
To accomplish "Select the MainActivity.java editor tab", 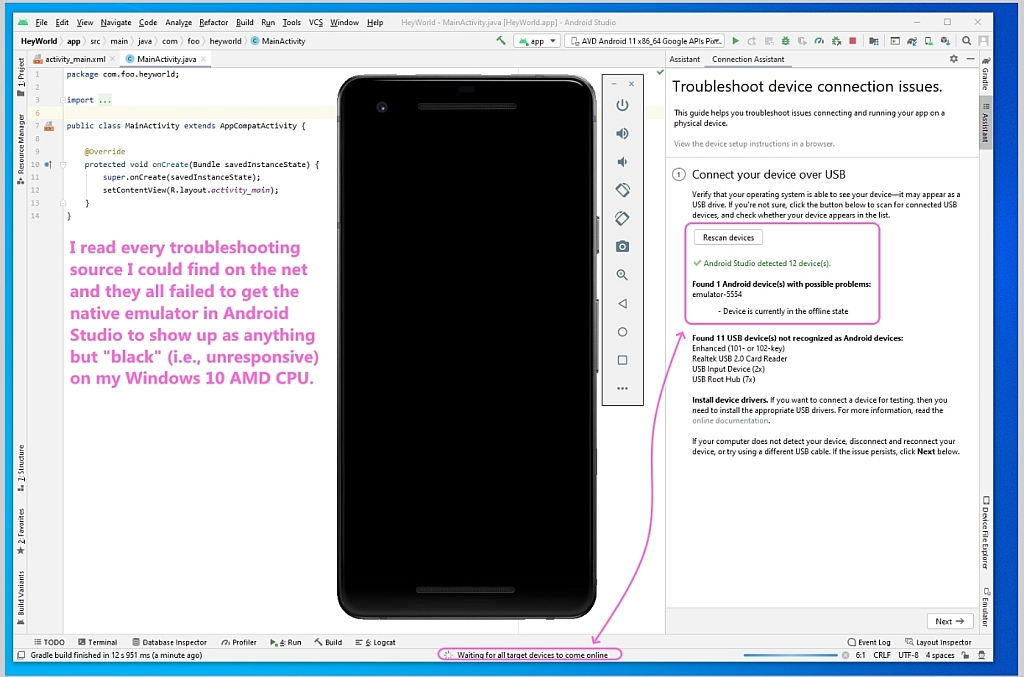I will (x=166, y=59).
